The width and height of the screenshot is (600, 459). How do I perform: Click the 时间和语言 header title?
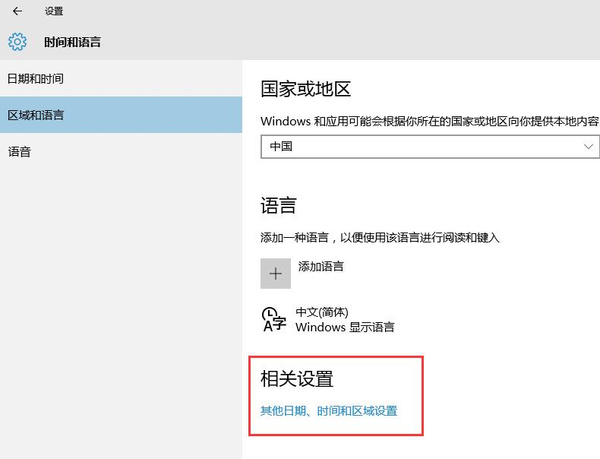point(72,42)
